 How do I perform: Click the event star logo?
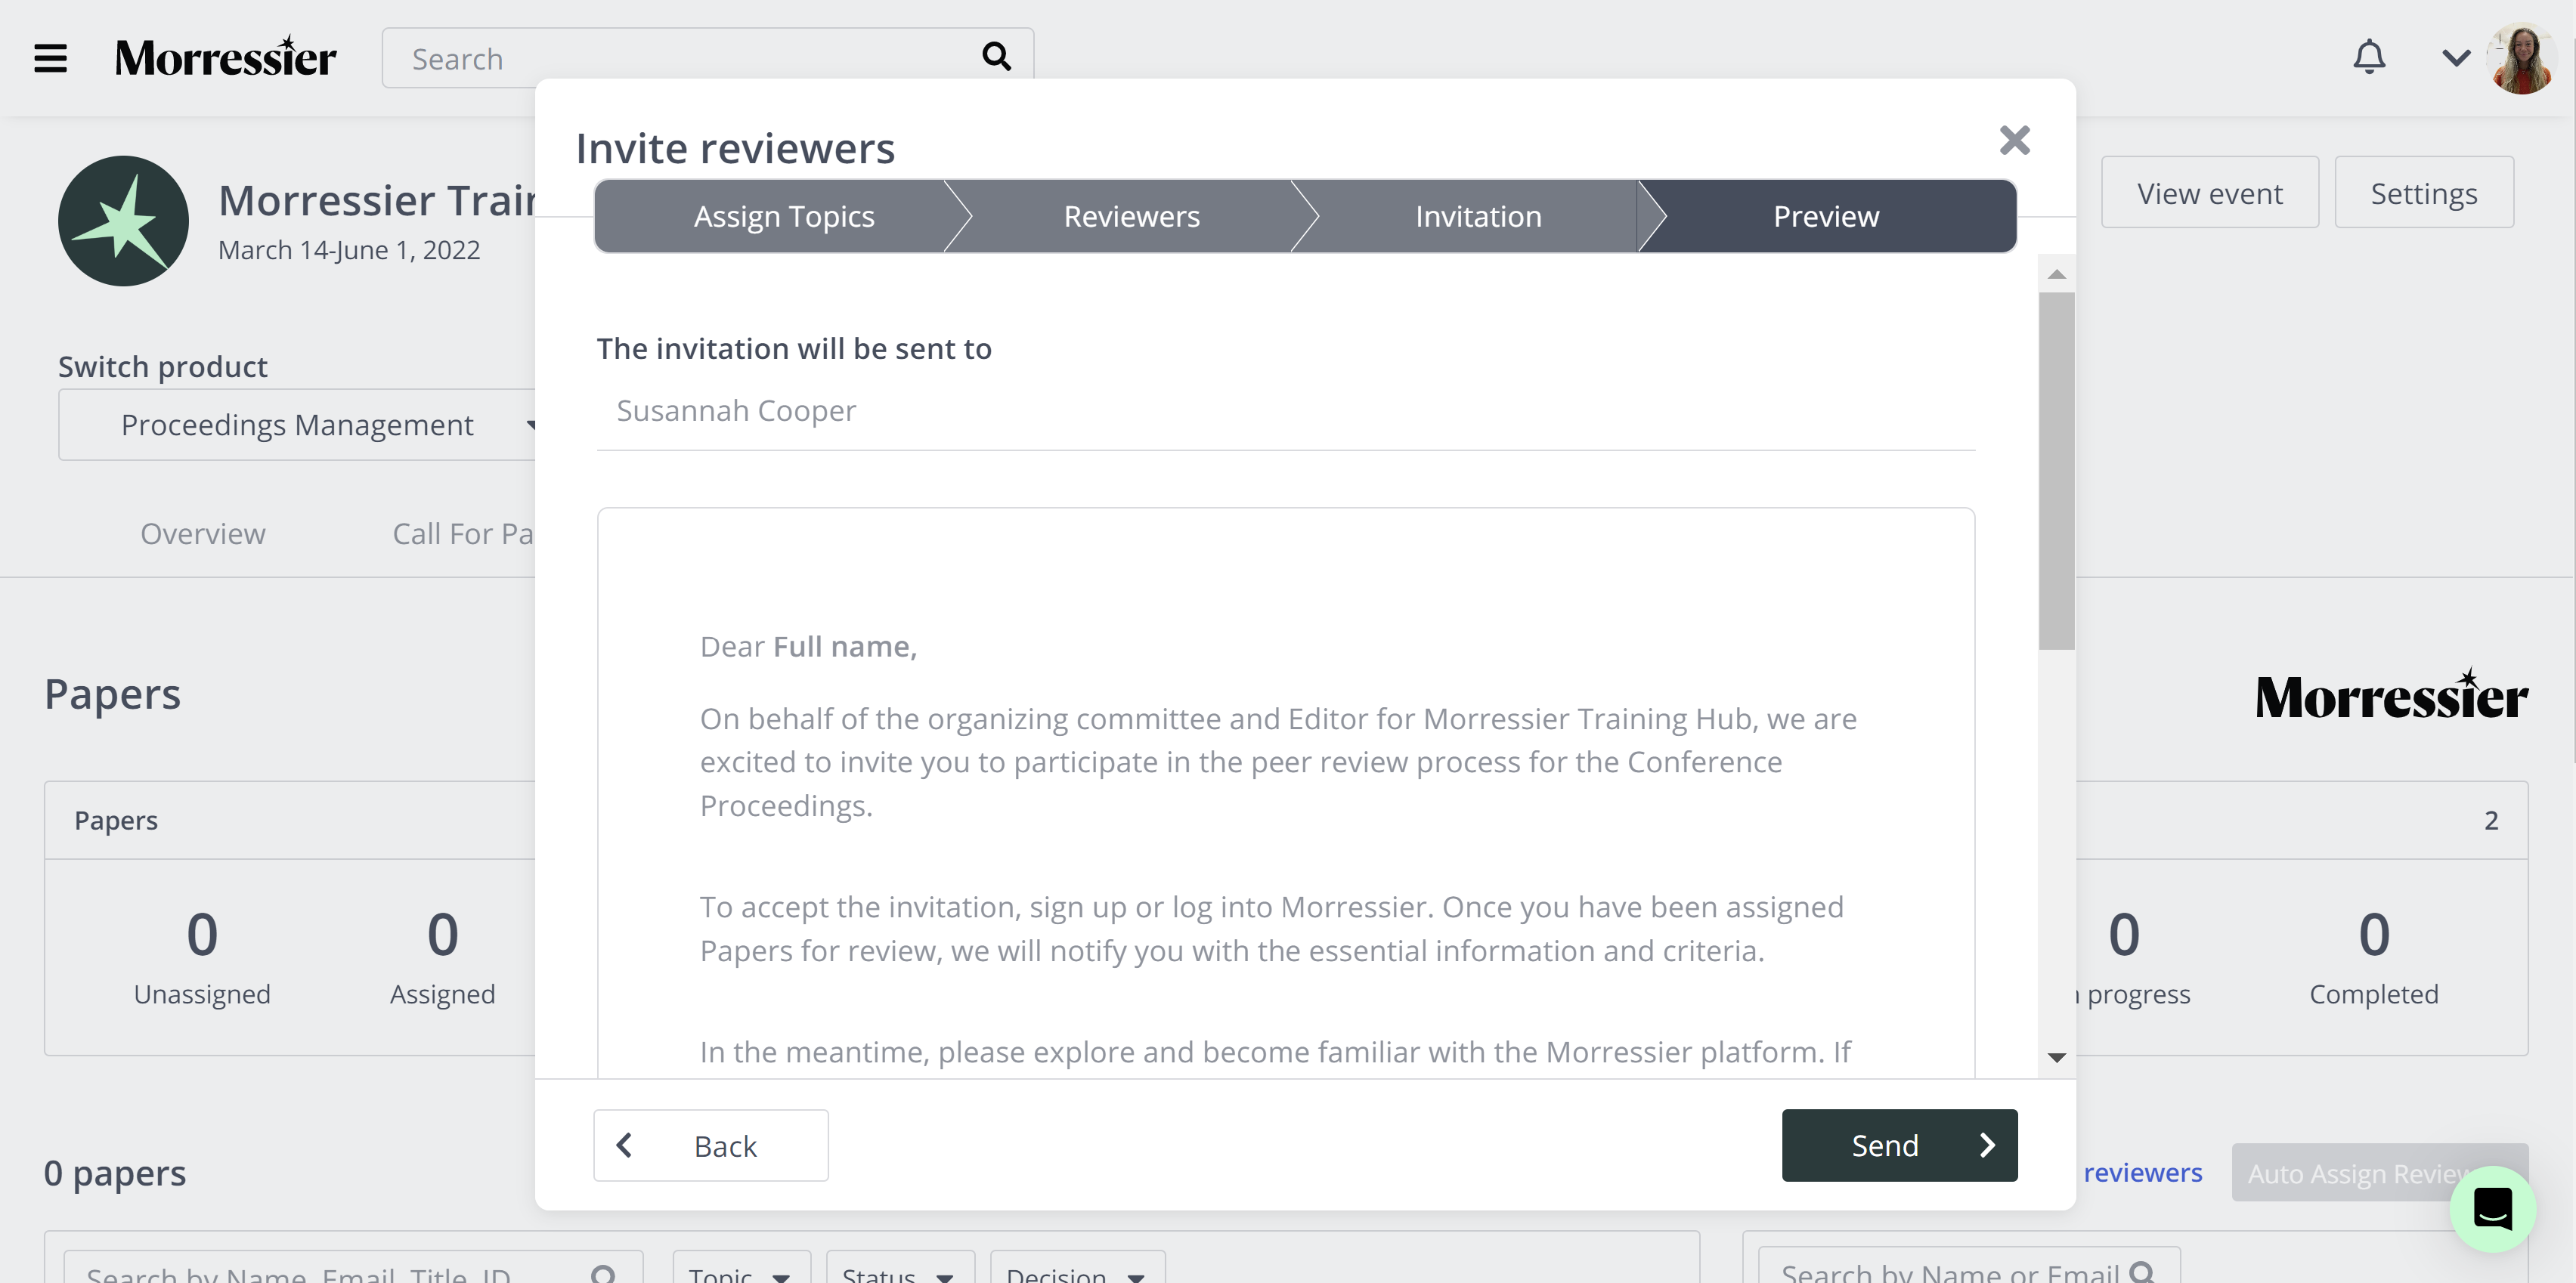(x=123, y=220)
